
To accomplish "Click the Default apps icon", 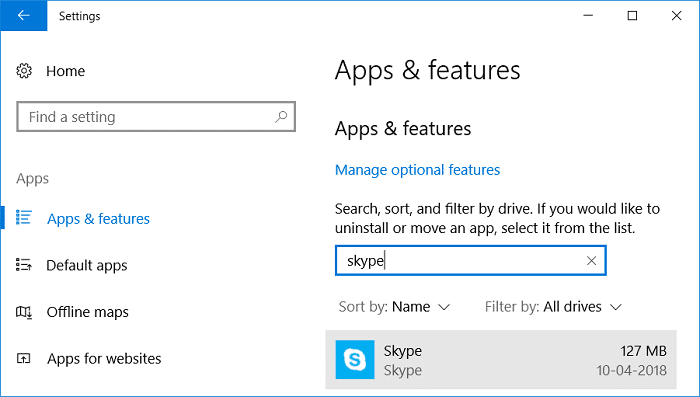I will pyautogui.click(x=24, y=264).
